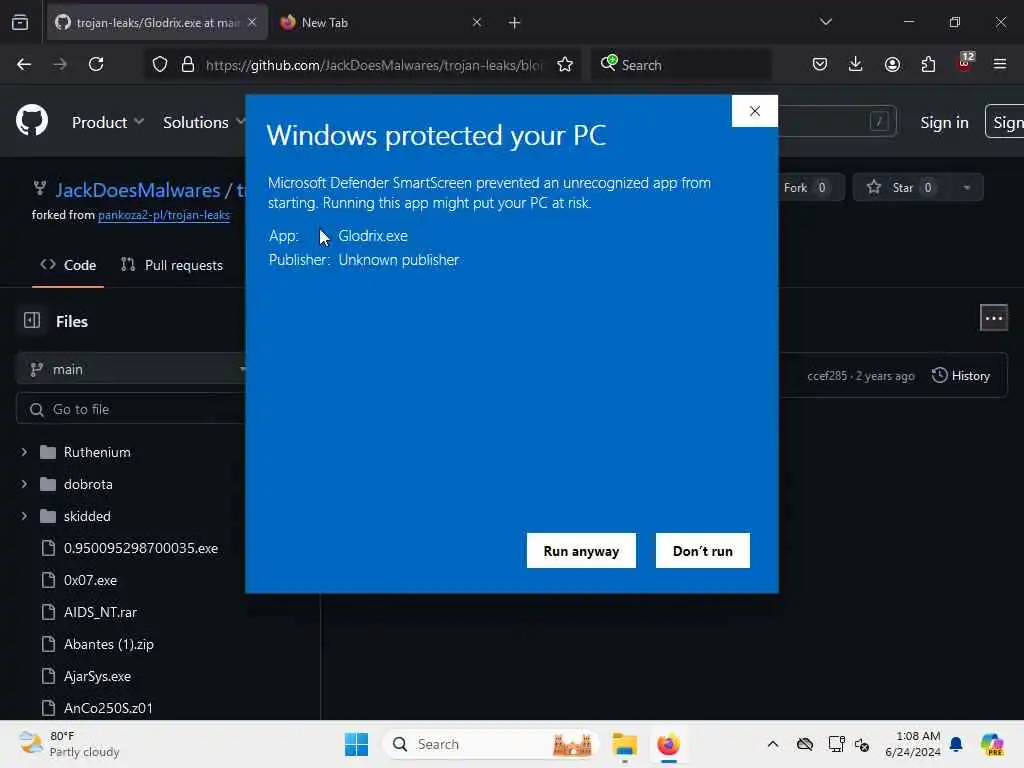Open the three-dots more options button
This screenshot has width=1024, height=768.
(x=993, y=318)
